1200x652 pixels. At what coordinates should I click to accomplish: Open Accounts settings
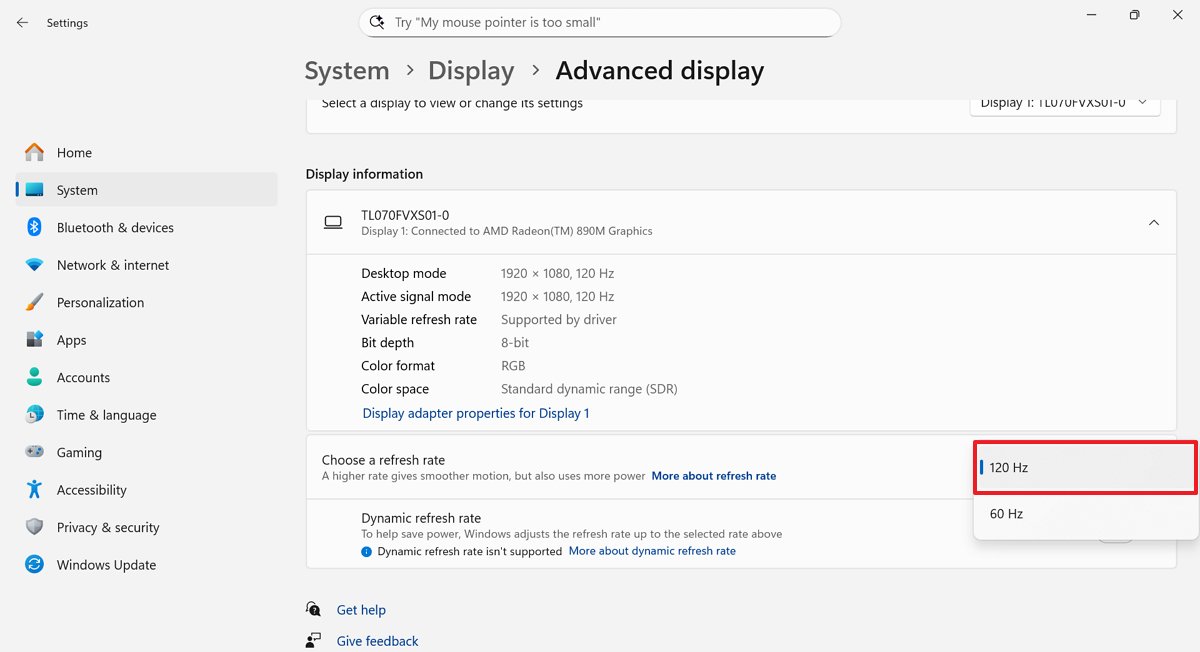pos(82,377)
